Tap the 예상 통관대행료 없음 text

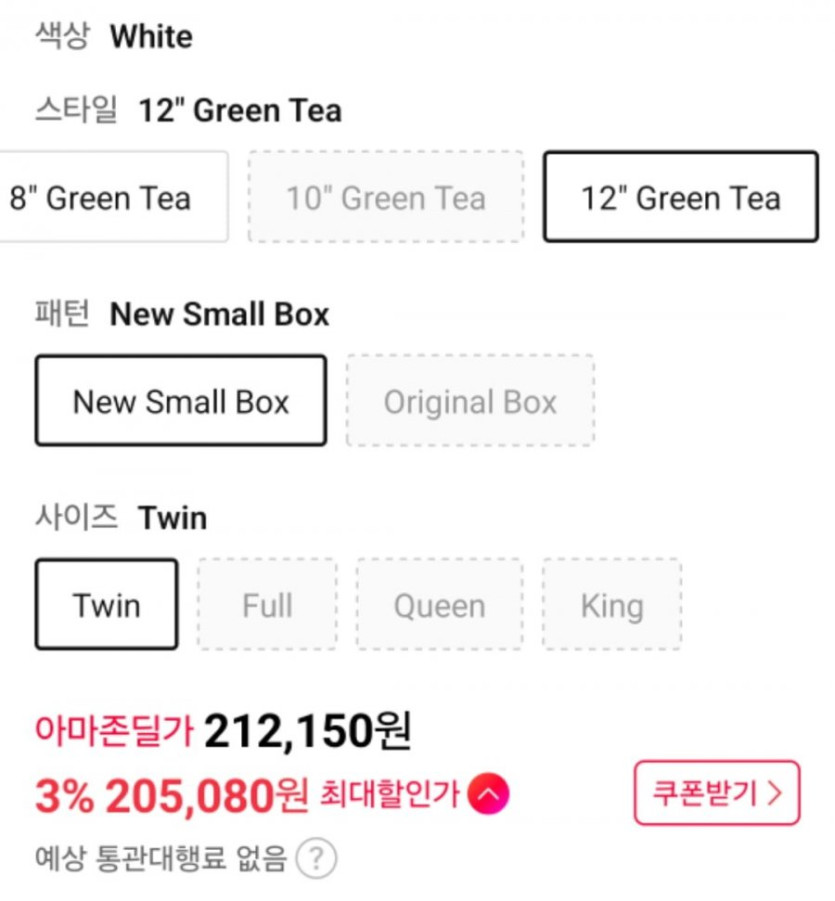(160, 858)
